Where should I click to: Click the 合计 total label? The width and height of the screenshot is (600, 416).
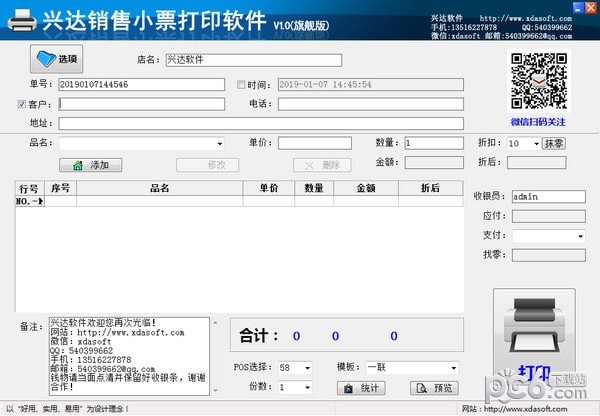click(x=259, y=336)
